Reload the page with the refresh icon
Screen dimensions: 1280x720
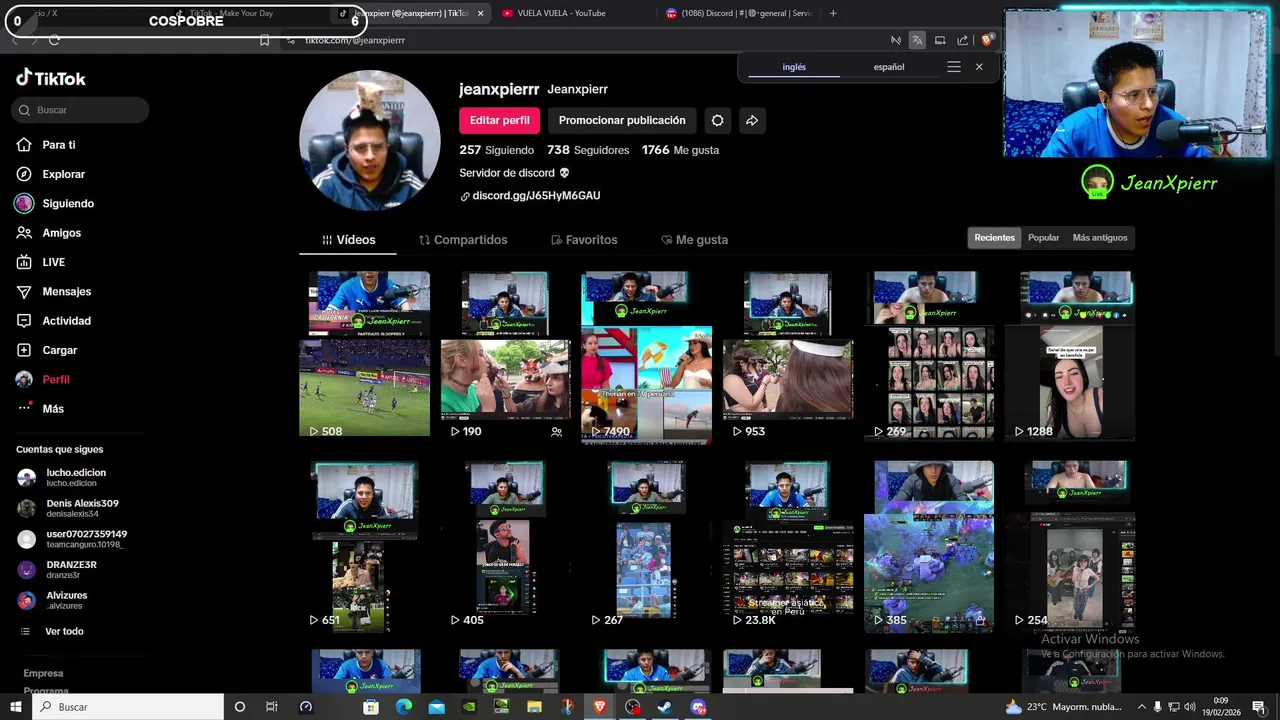pyautogui.click(x=54, y=40)
